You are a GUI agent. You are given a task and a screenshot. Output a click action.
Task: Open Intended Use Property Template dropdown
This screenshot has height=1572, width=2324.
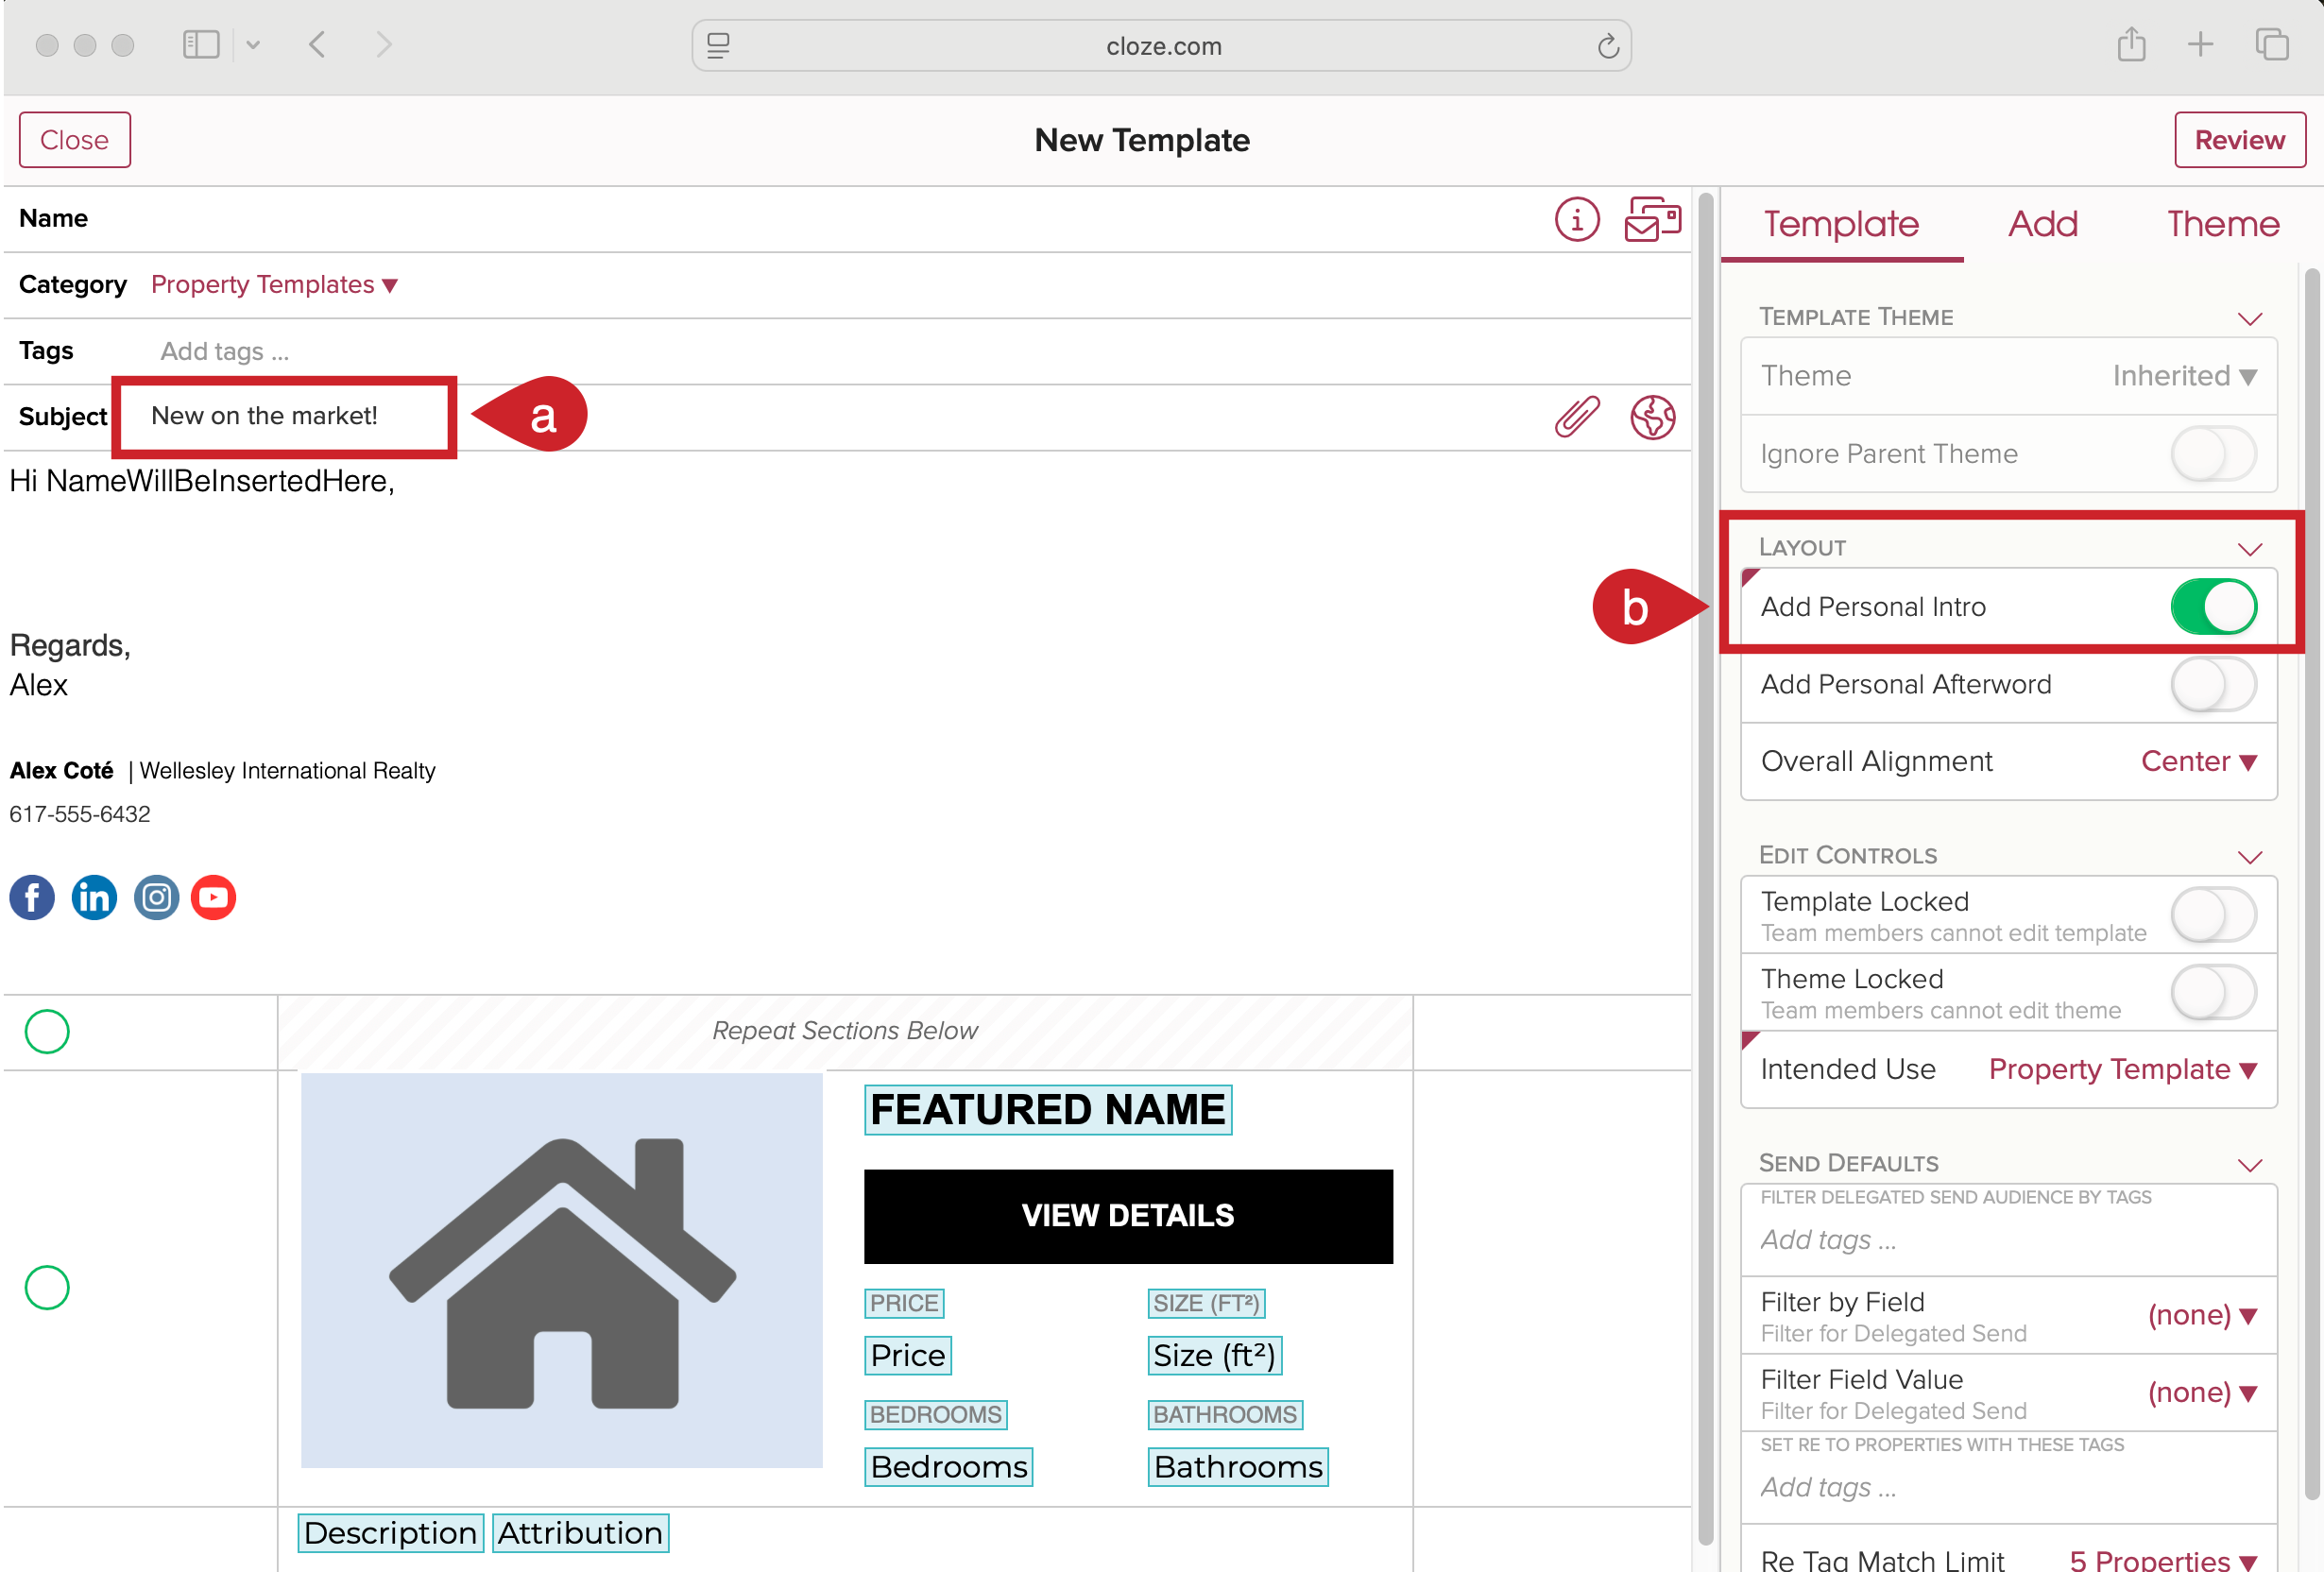(2122, 1069)
